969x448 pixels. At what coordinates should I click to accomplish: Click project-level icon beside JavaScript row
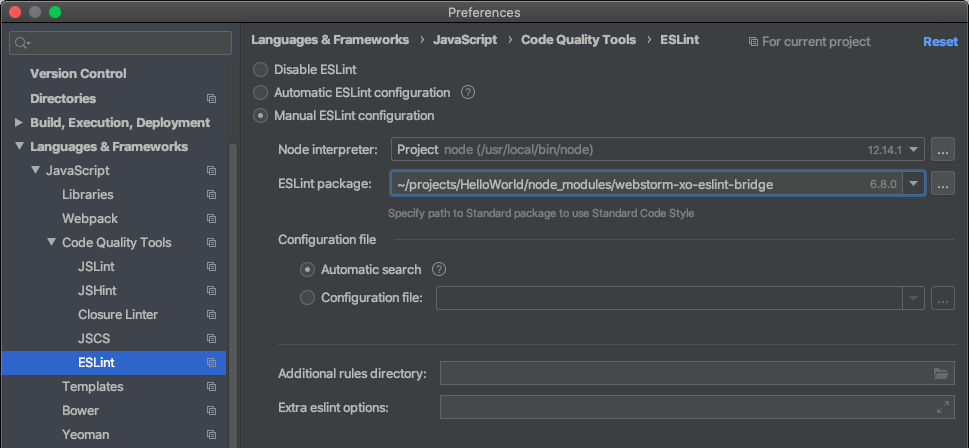click(211, 171)
